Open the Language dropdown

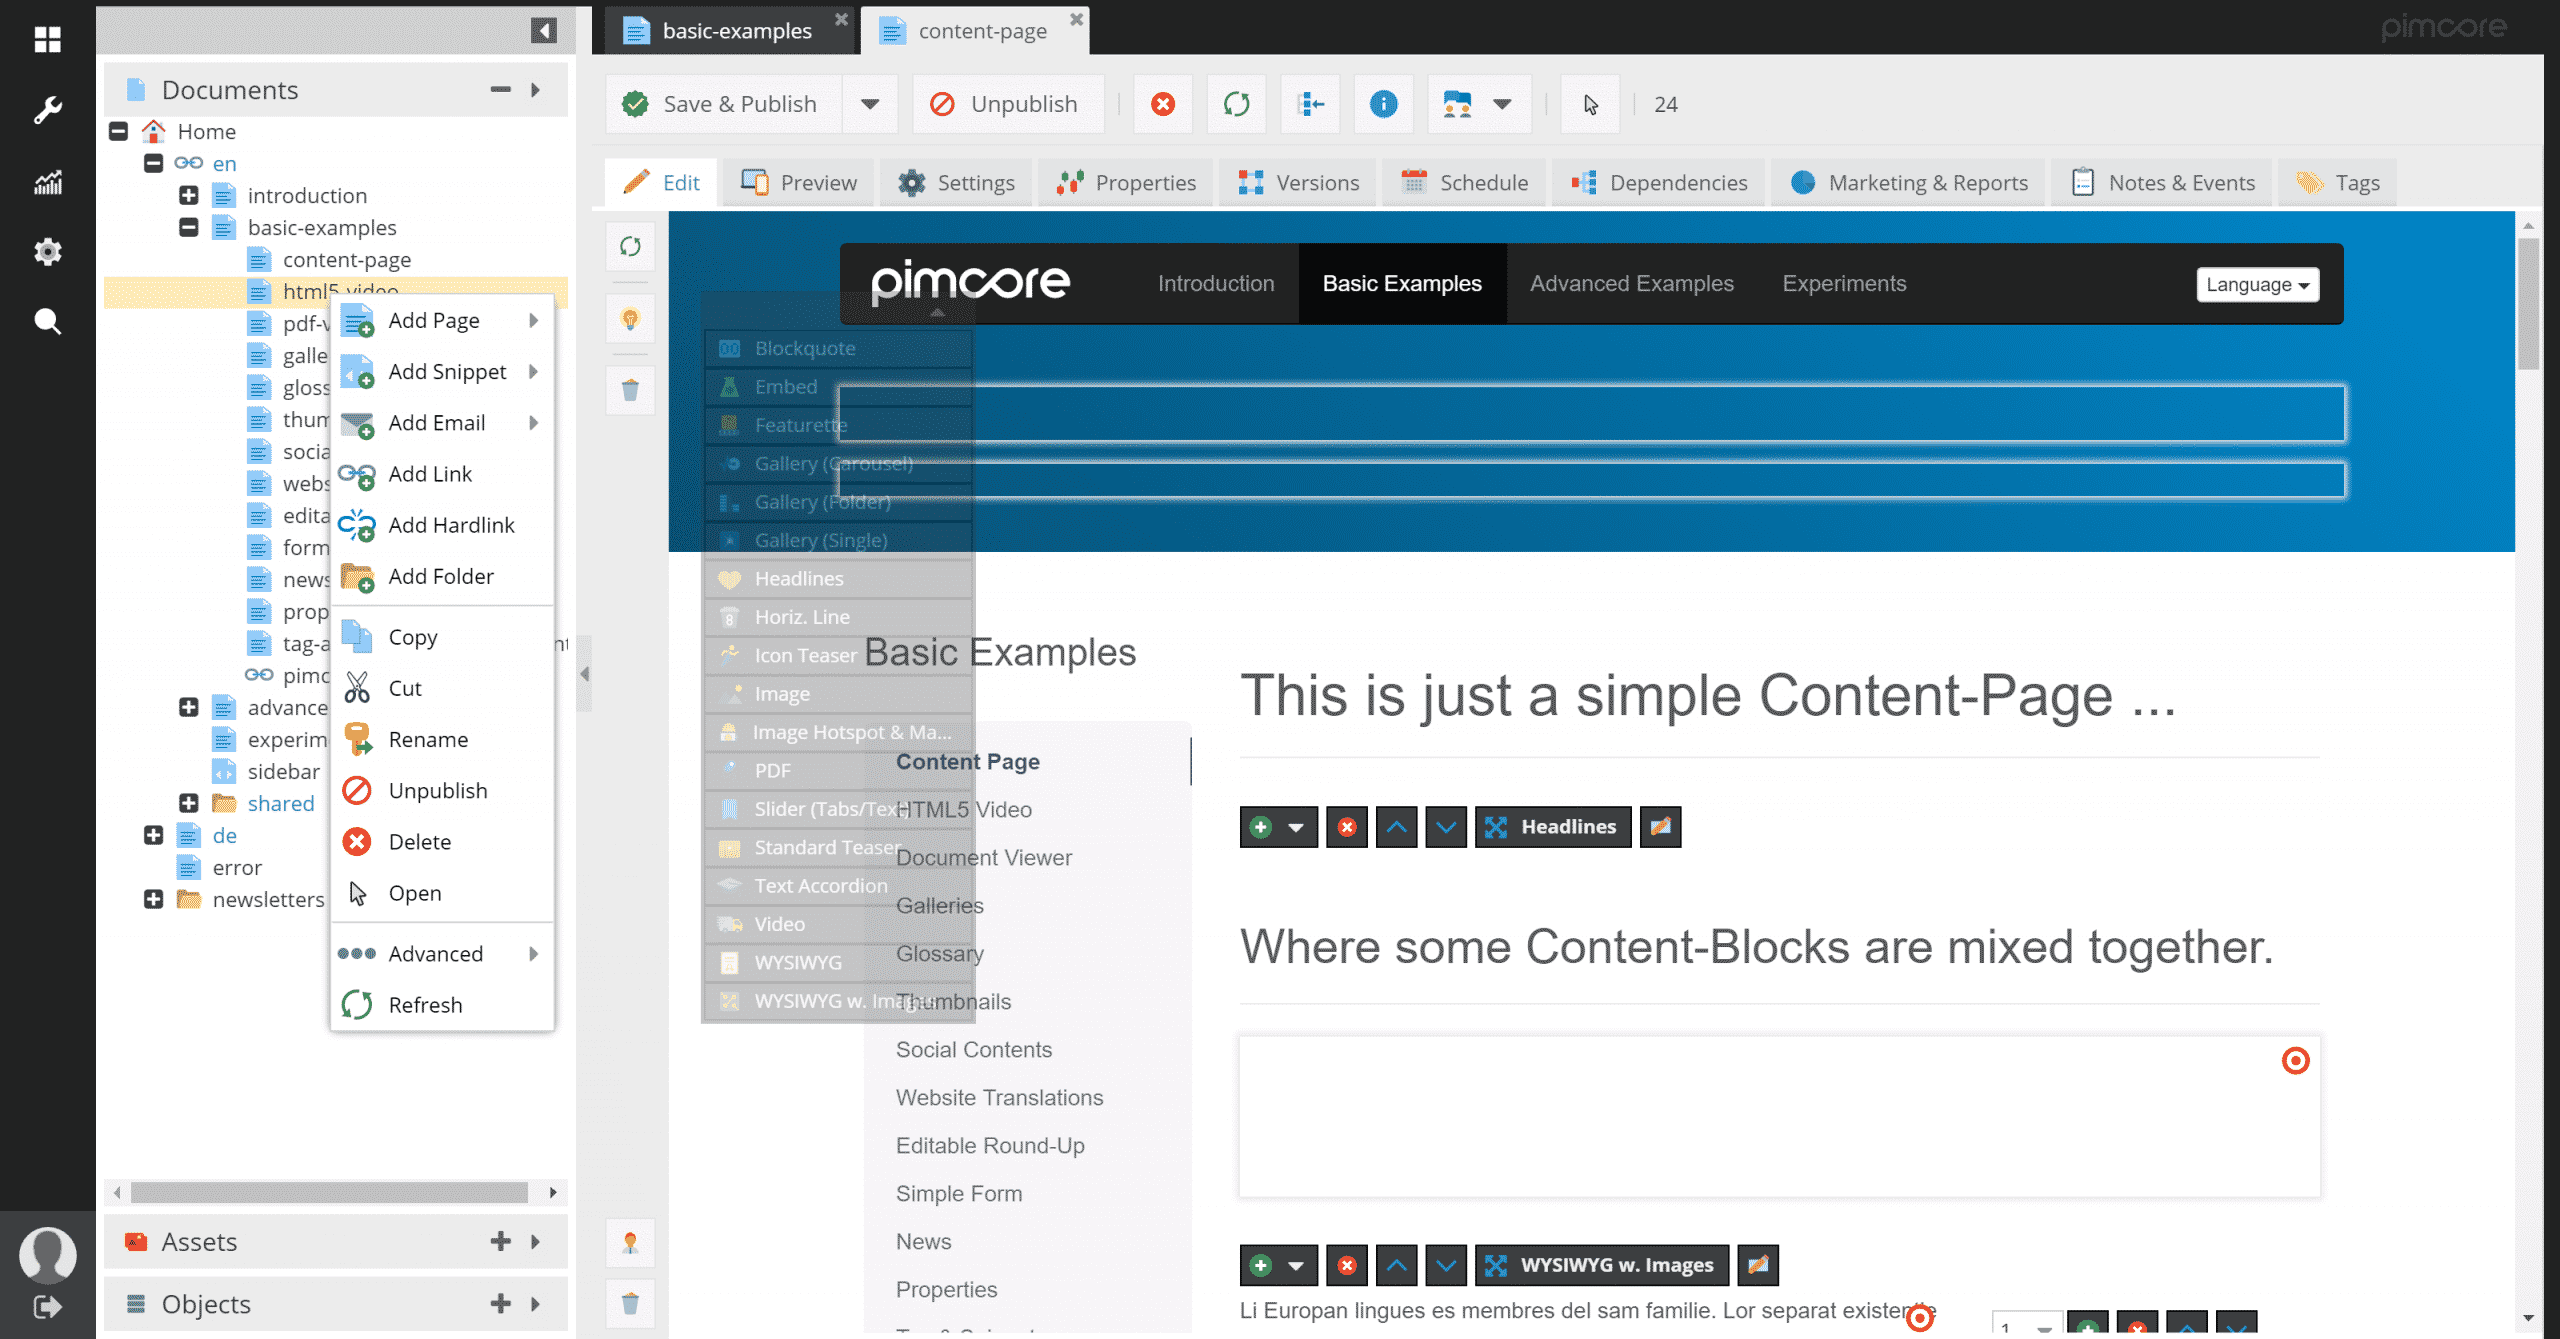click(2257, 285)
